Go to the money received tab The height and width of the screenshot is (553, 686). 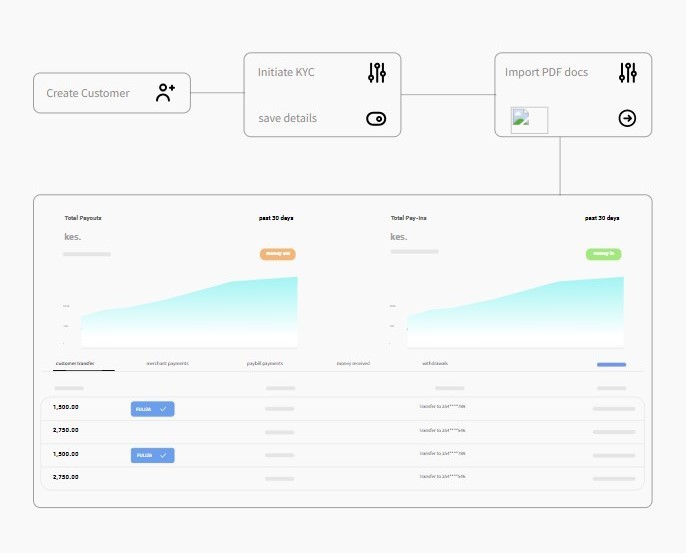coord(353,363)
